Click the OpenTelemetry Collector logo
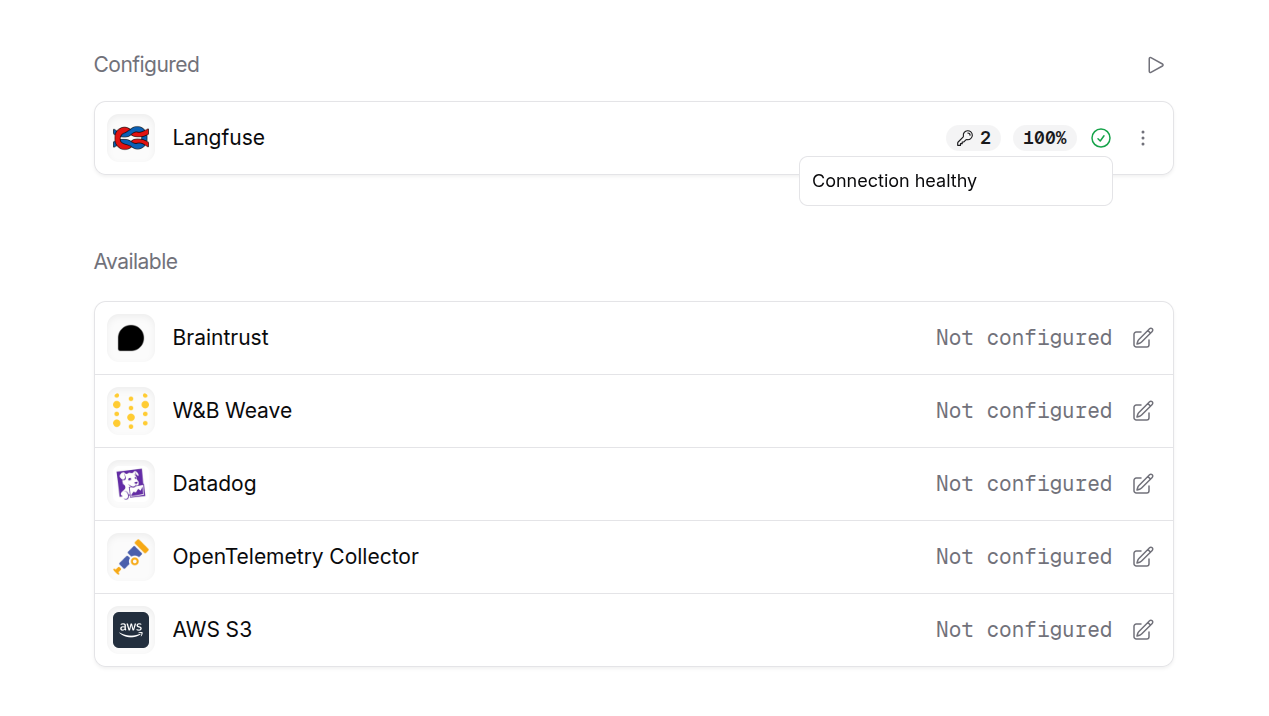Viewport: 1269px width, 716px height. tap(131, 557)
